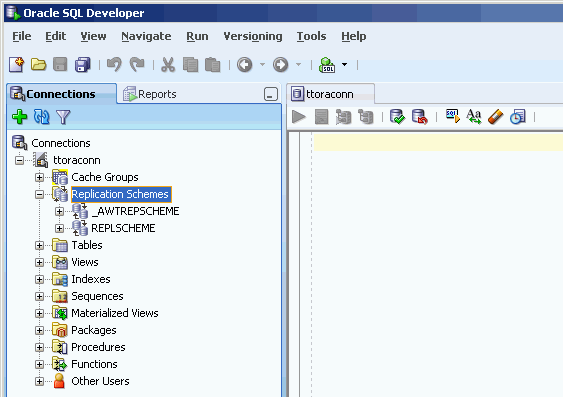Apply filter using the funnel icon

tap(63, 117)
